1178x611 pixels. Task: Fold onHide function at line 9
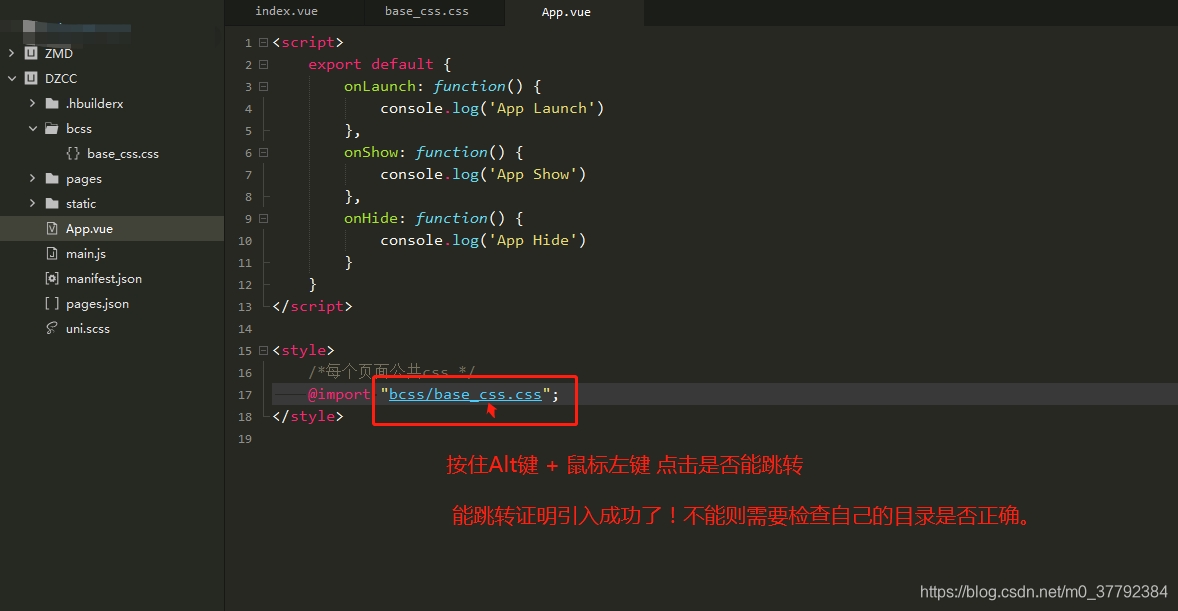coord(264,219)
